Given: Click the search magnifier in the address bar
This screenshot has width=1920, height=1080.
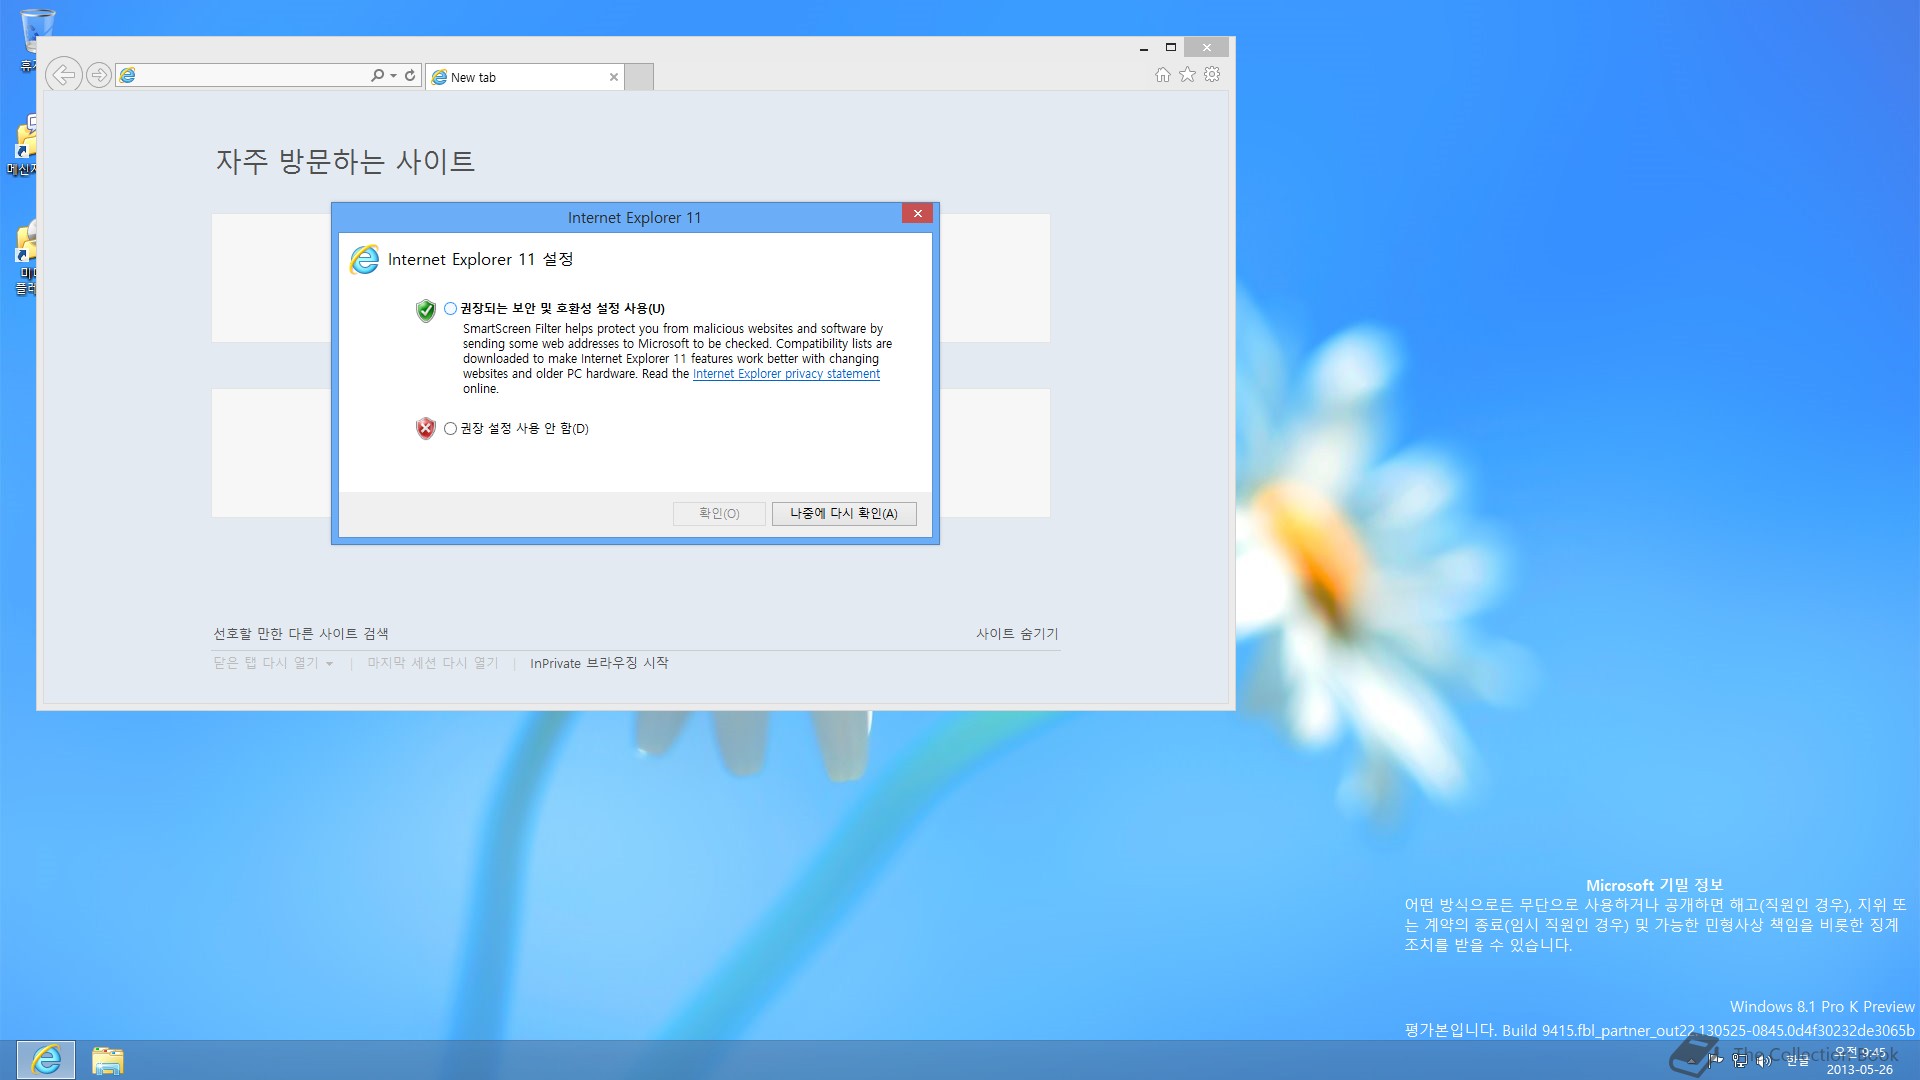Looking at the screenshot, I should (377, 75).
